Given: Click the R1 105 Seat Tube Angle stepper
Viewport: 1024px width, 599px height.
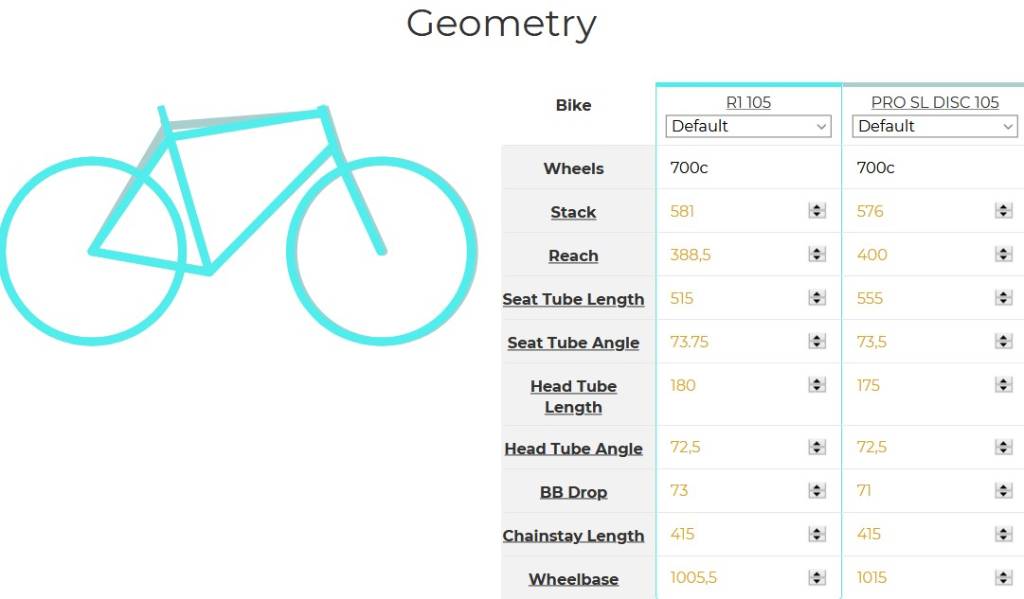Looking at the screenshot, I should tap(817, 341).
